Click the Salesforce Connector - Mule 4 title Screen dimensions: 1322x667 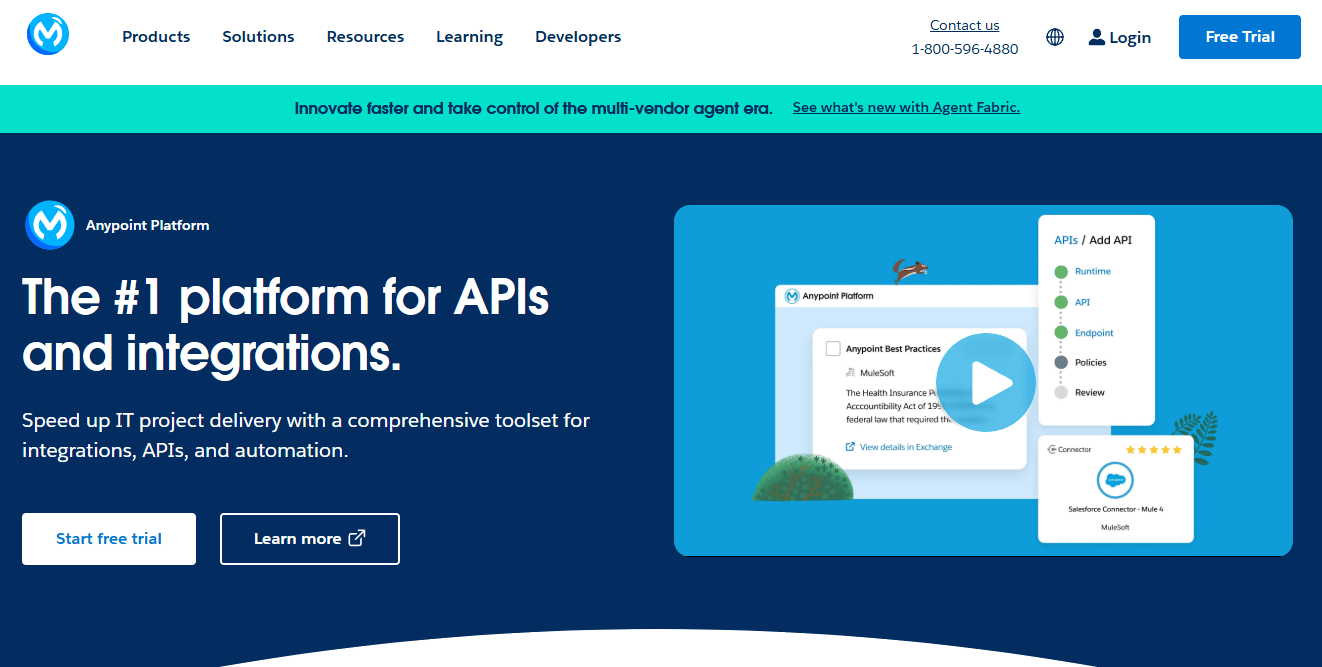[x=1116, y=510]
